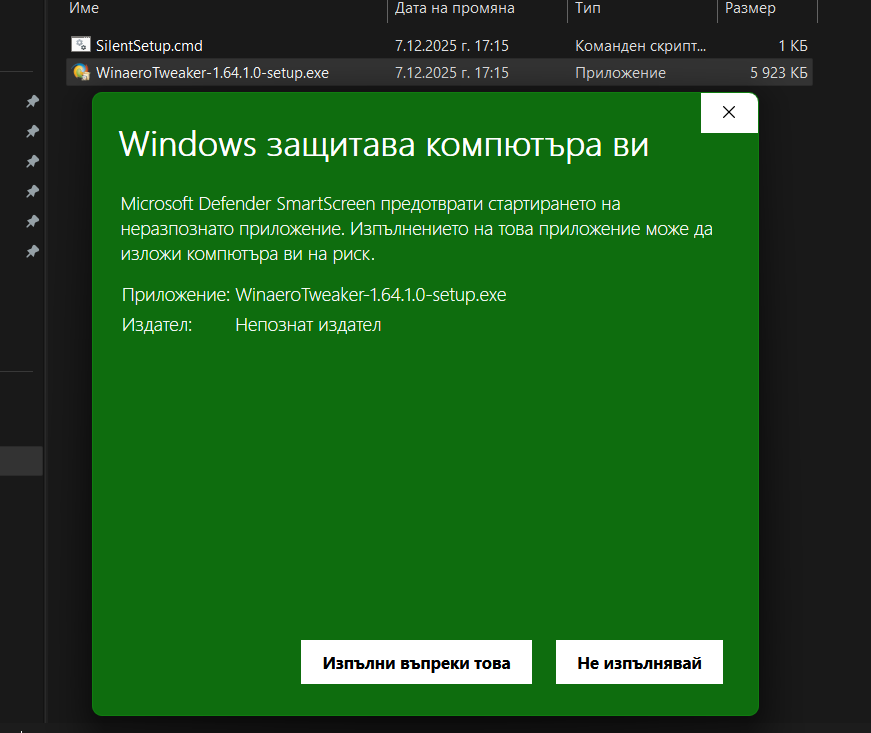Screen dimensions: 871x733
Task: Click the date cell of SilentSetup.cmd
Action: [452, 46]
